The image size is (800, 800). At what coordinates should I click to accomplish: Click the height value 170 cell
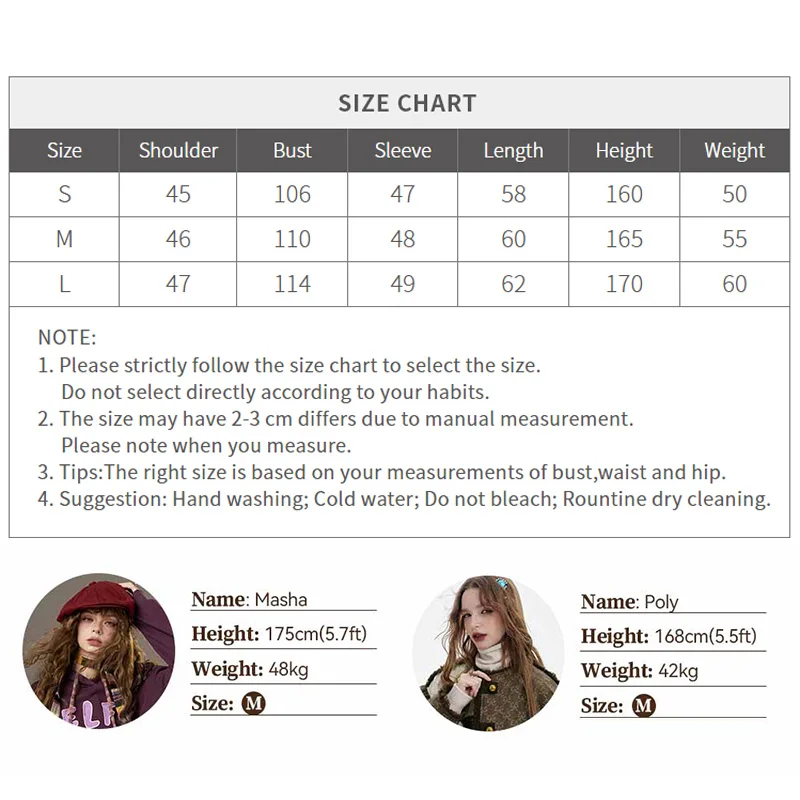[x=624, y=284]
